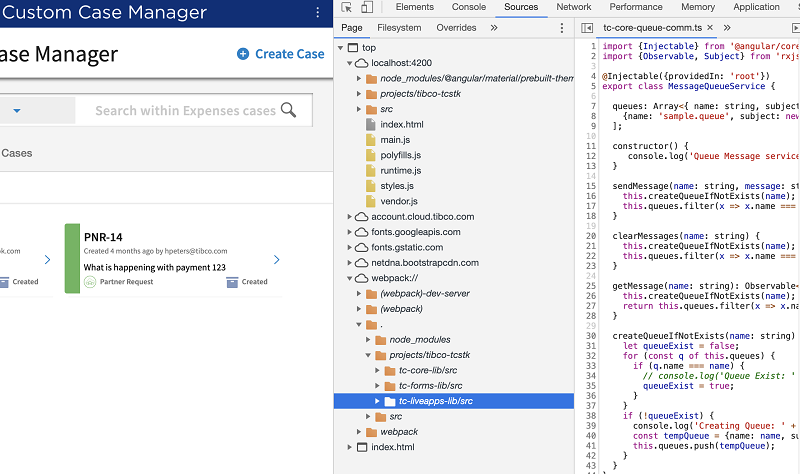Expand the (webpack)-dev-server folder
The width and height of the screenshot is (800, 474).
click(x=359, y=294)
